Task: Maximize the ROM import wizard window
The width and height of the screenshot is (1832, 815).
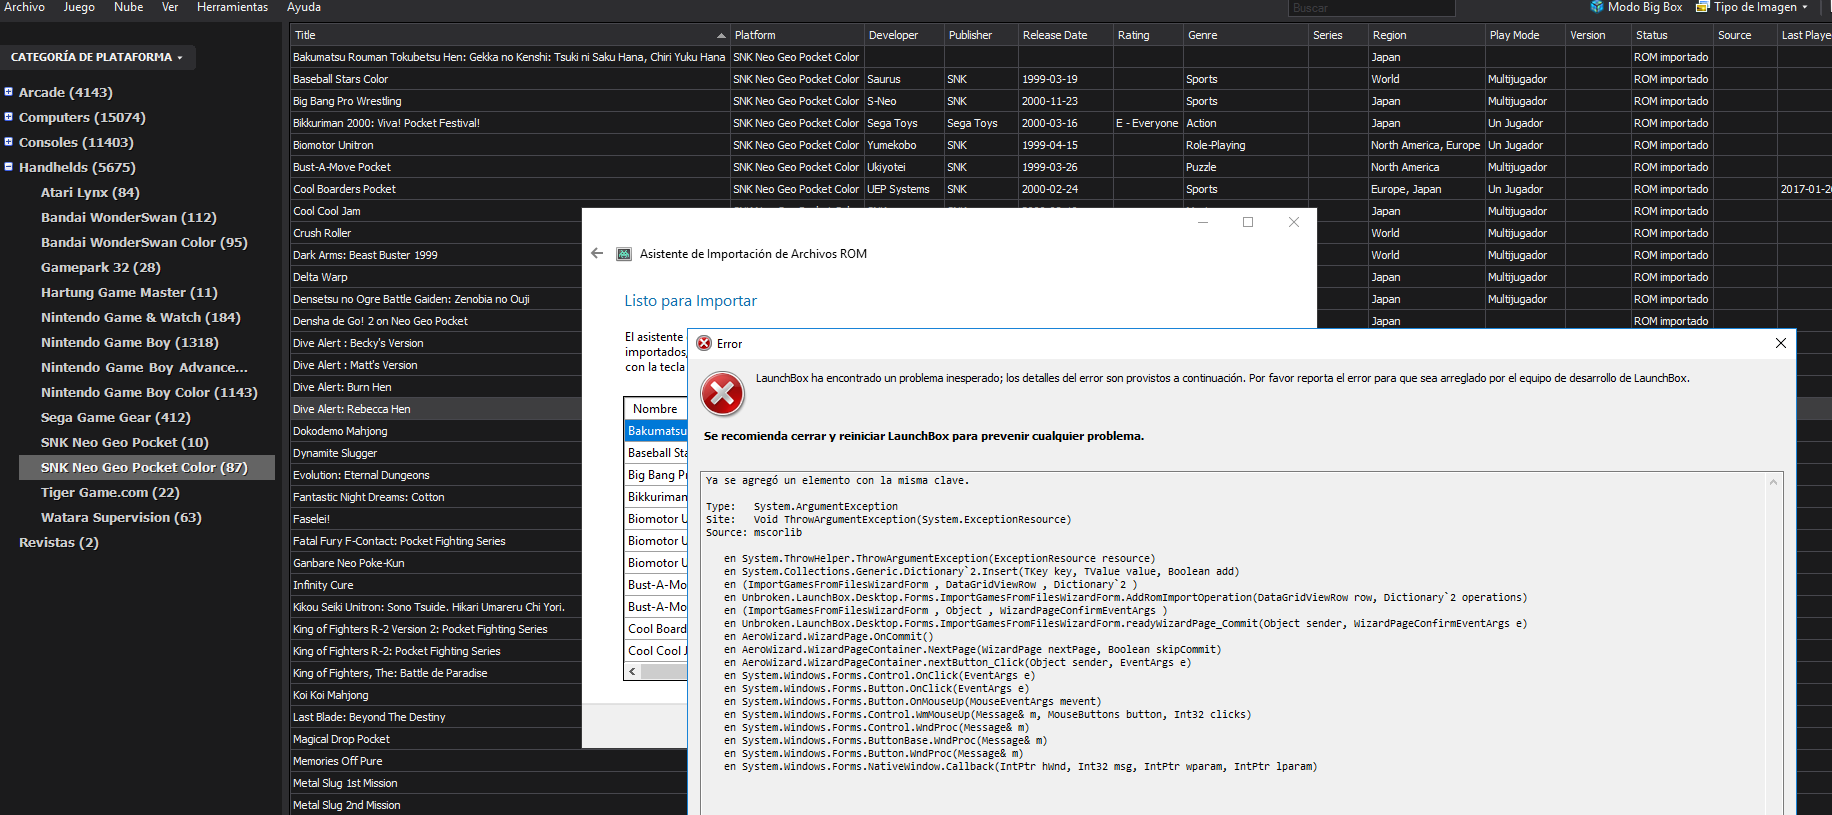Action: point(1248,222)
